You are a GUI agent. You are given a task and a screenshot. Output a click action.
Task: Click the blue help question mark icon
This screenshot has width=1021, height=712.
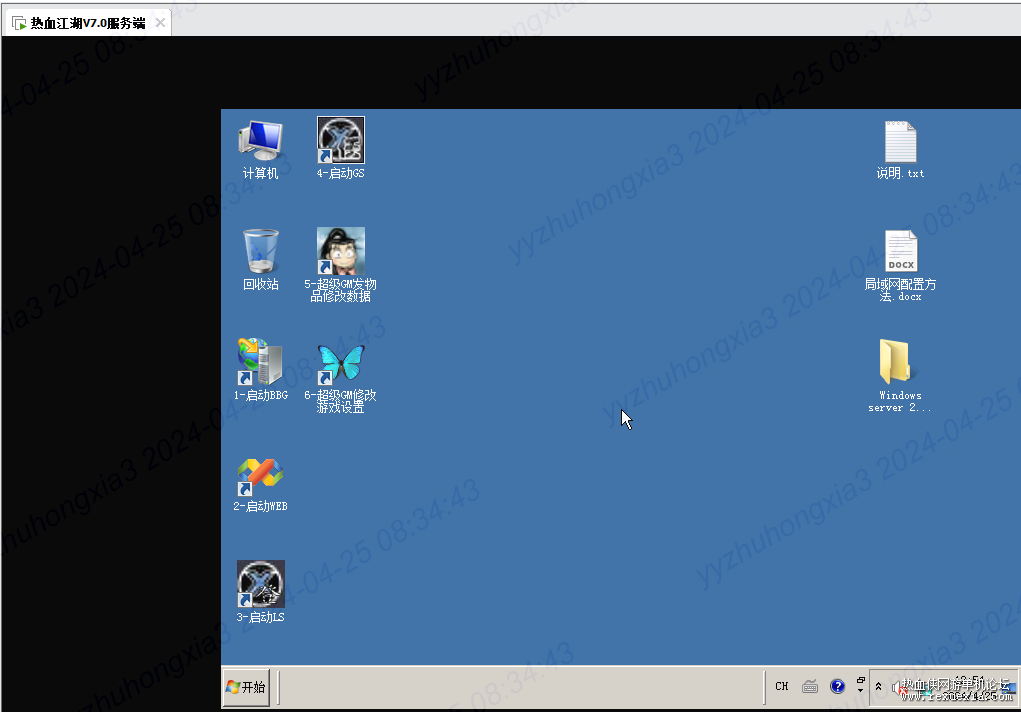coord(837,686)
